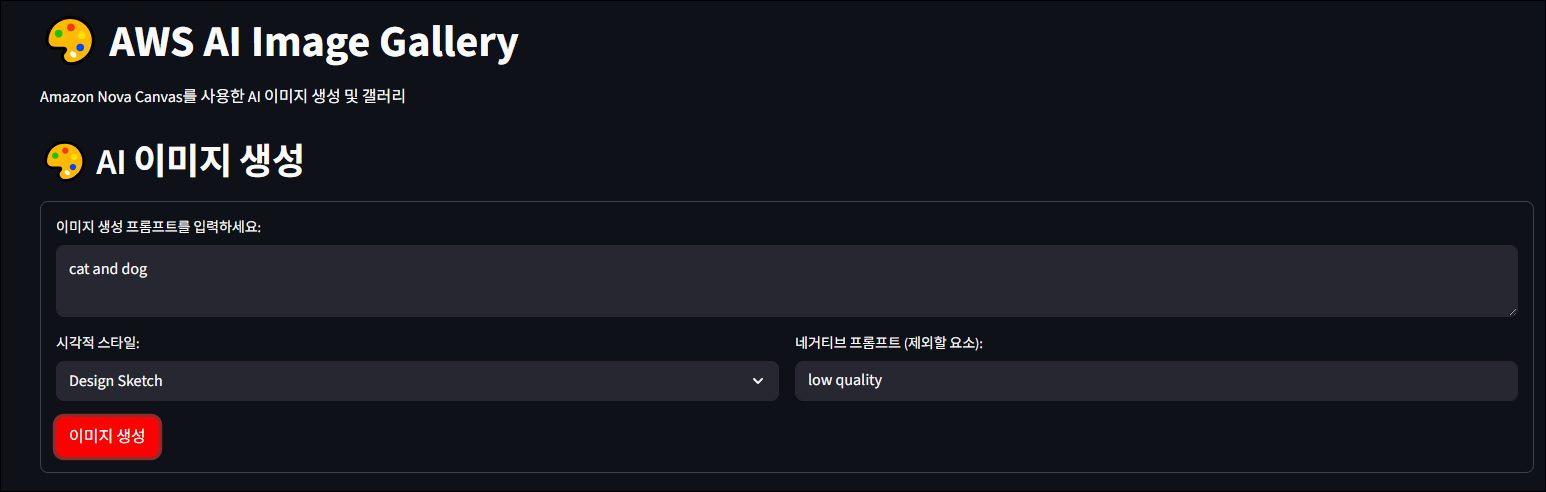Click the AWS AI Image Gallery title text
This screenshot has width=1546, height=492.
point(313,43)
